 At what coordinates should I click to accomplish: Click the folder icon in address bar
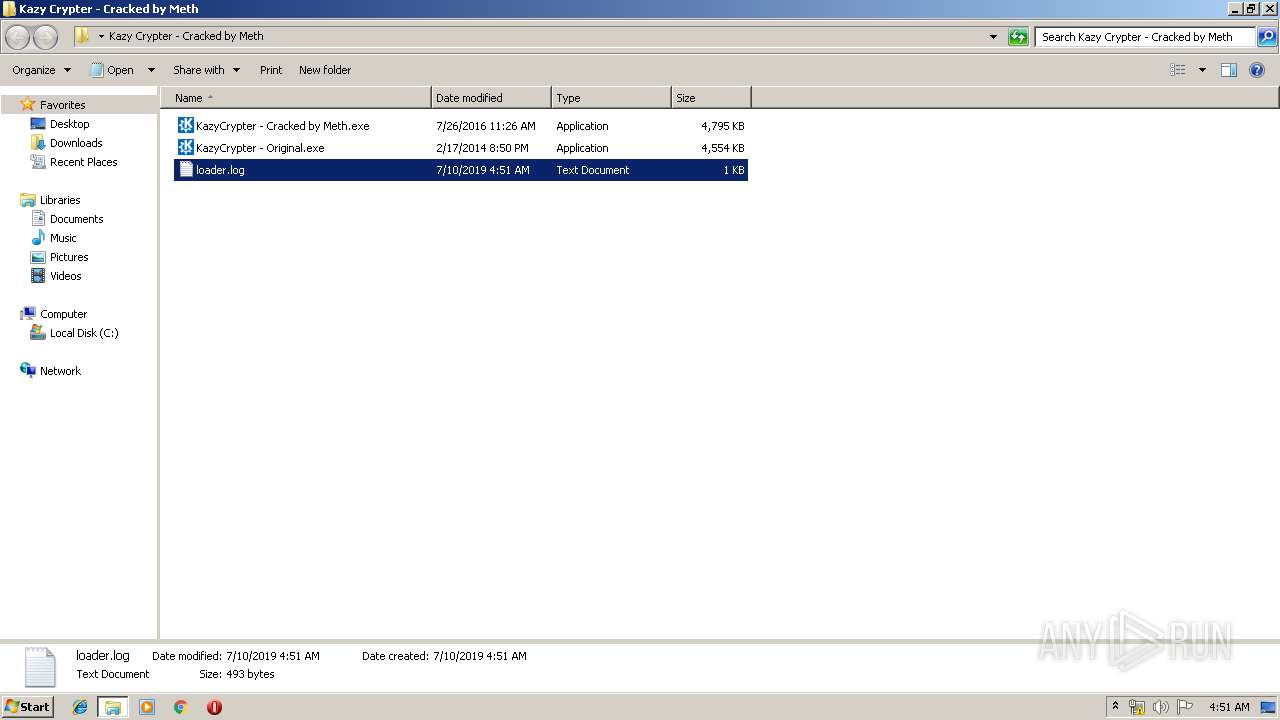(x=83, y=36)
